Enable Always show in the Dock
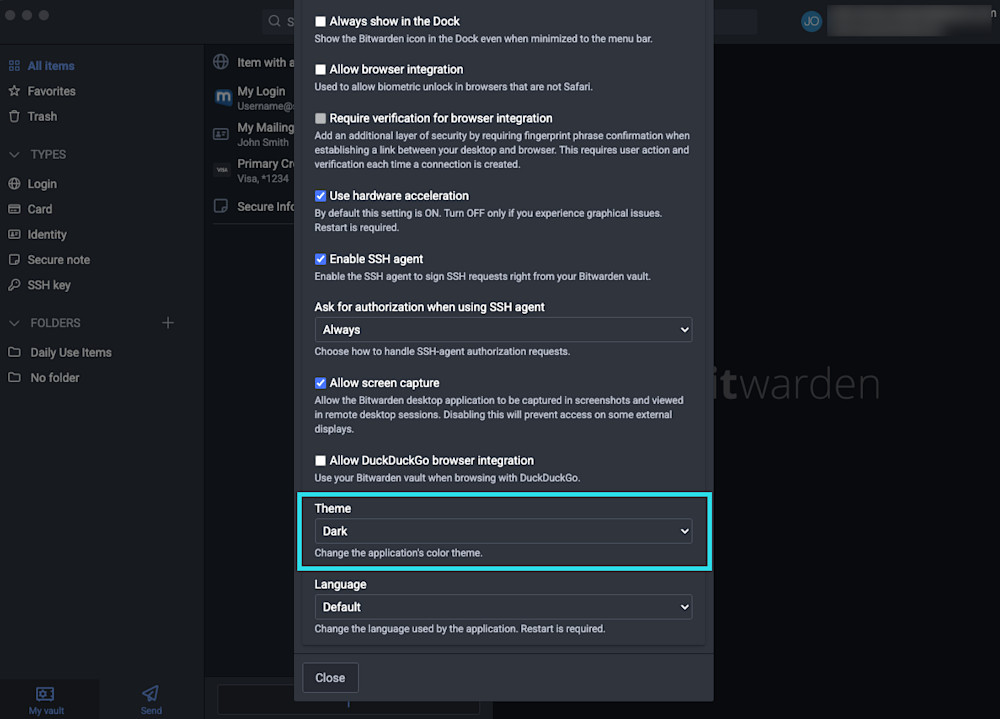1000x719 pixels. pos(321,21)
